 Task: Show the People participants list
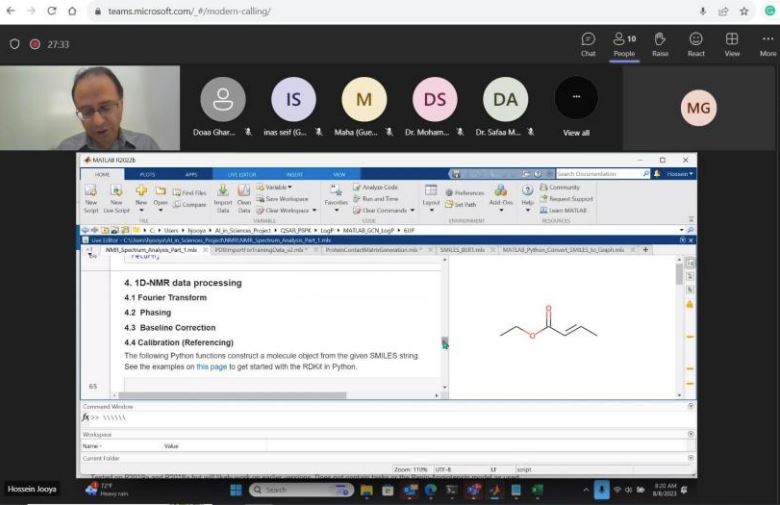(624, 43)
